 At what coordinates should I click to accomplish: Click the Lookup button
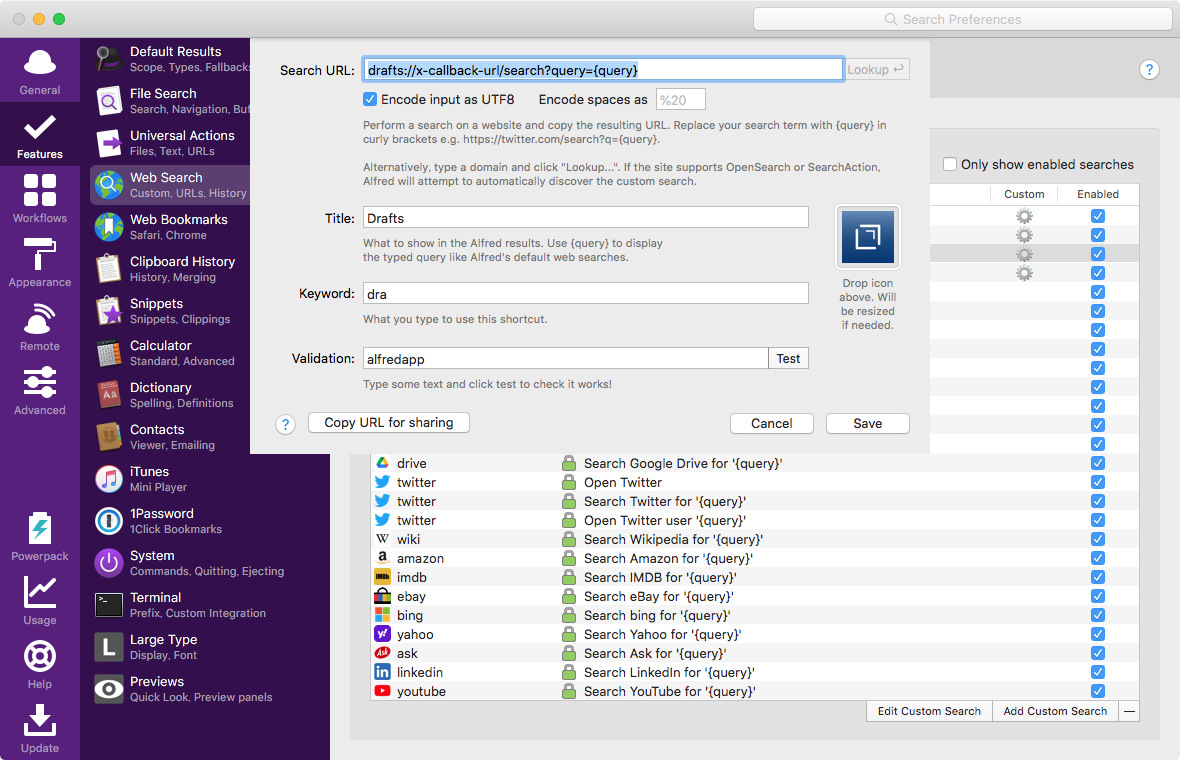pos(876,69)
